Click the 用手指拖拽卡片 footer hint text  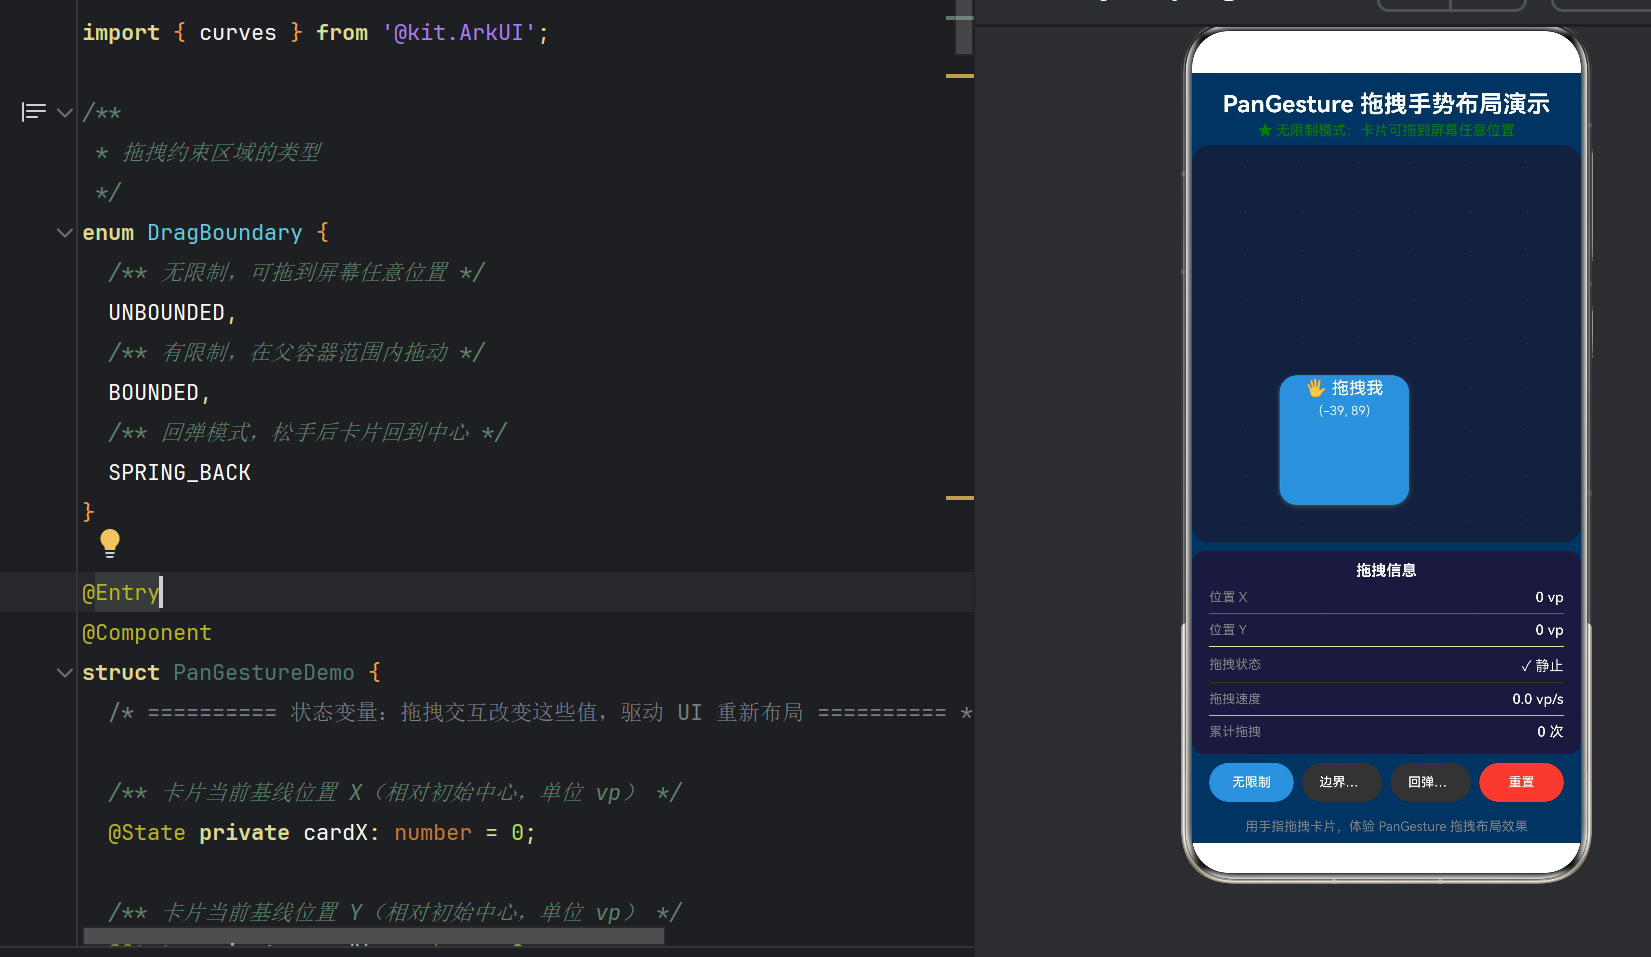[1386, 827]
